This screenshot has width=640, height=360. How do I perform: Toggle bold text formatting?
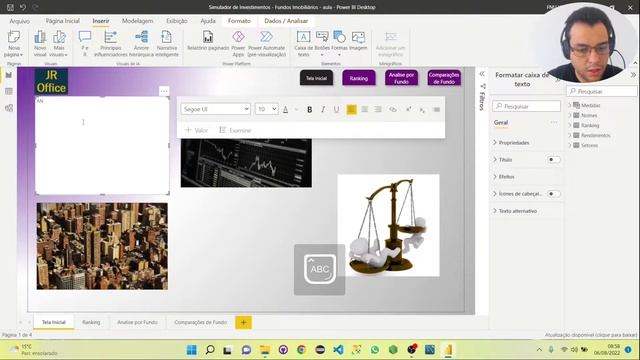(x=309, y=109)
